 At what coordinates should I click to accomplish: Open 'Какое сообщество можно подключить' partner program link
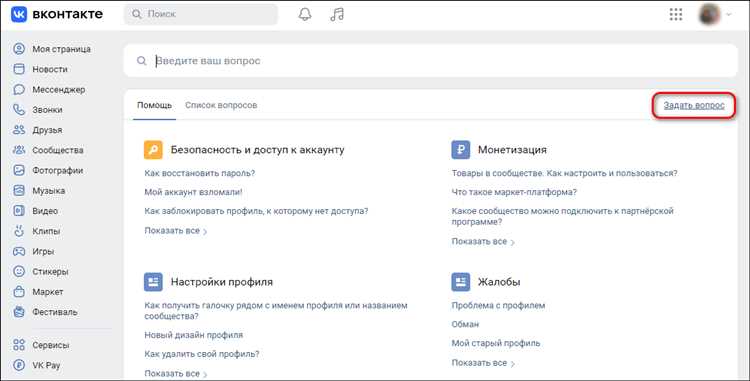coord(562,216)
